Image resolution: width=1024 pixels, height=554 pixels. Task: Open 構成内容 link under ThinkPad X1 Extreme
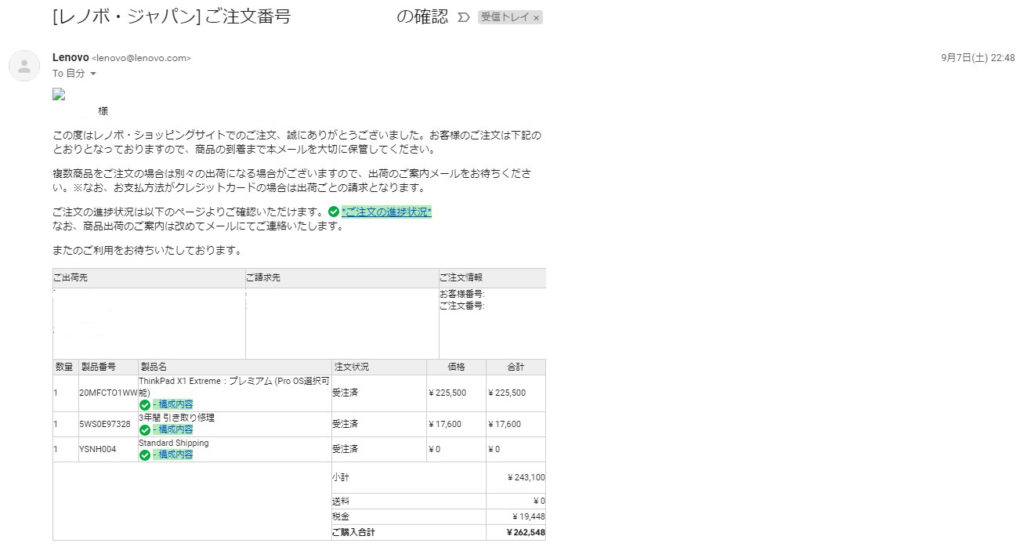point(173,404)
